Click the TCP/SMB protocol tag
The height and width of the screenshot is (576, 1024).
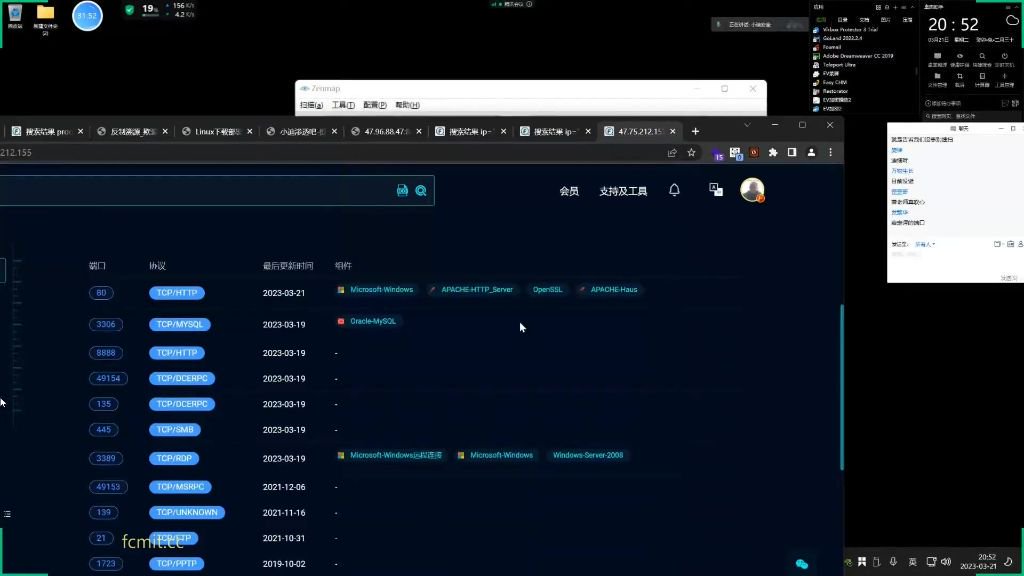pyautogui.click(x=175, y=430)
